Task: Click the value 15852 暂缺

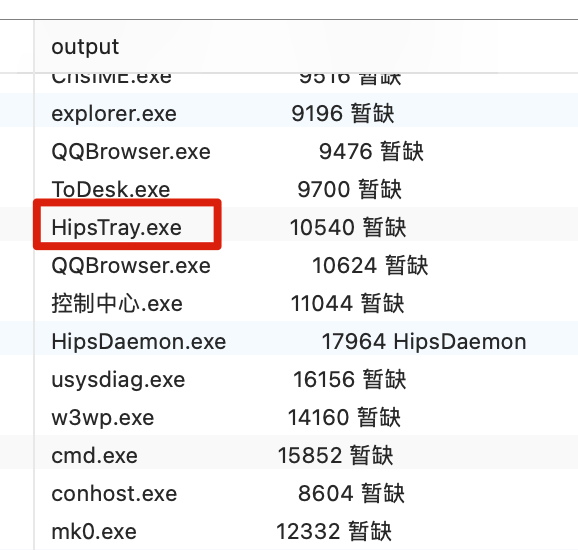Action: tap(335, 455)
